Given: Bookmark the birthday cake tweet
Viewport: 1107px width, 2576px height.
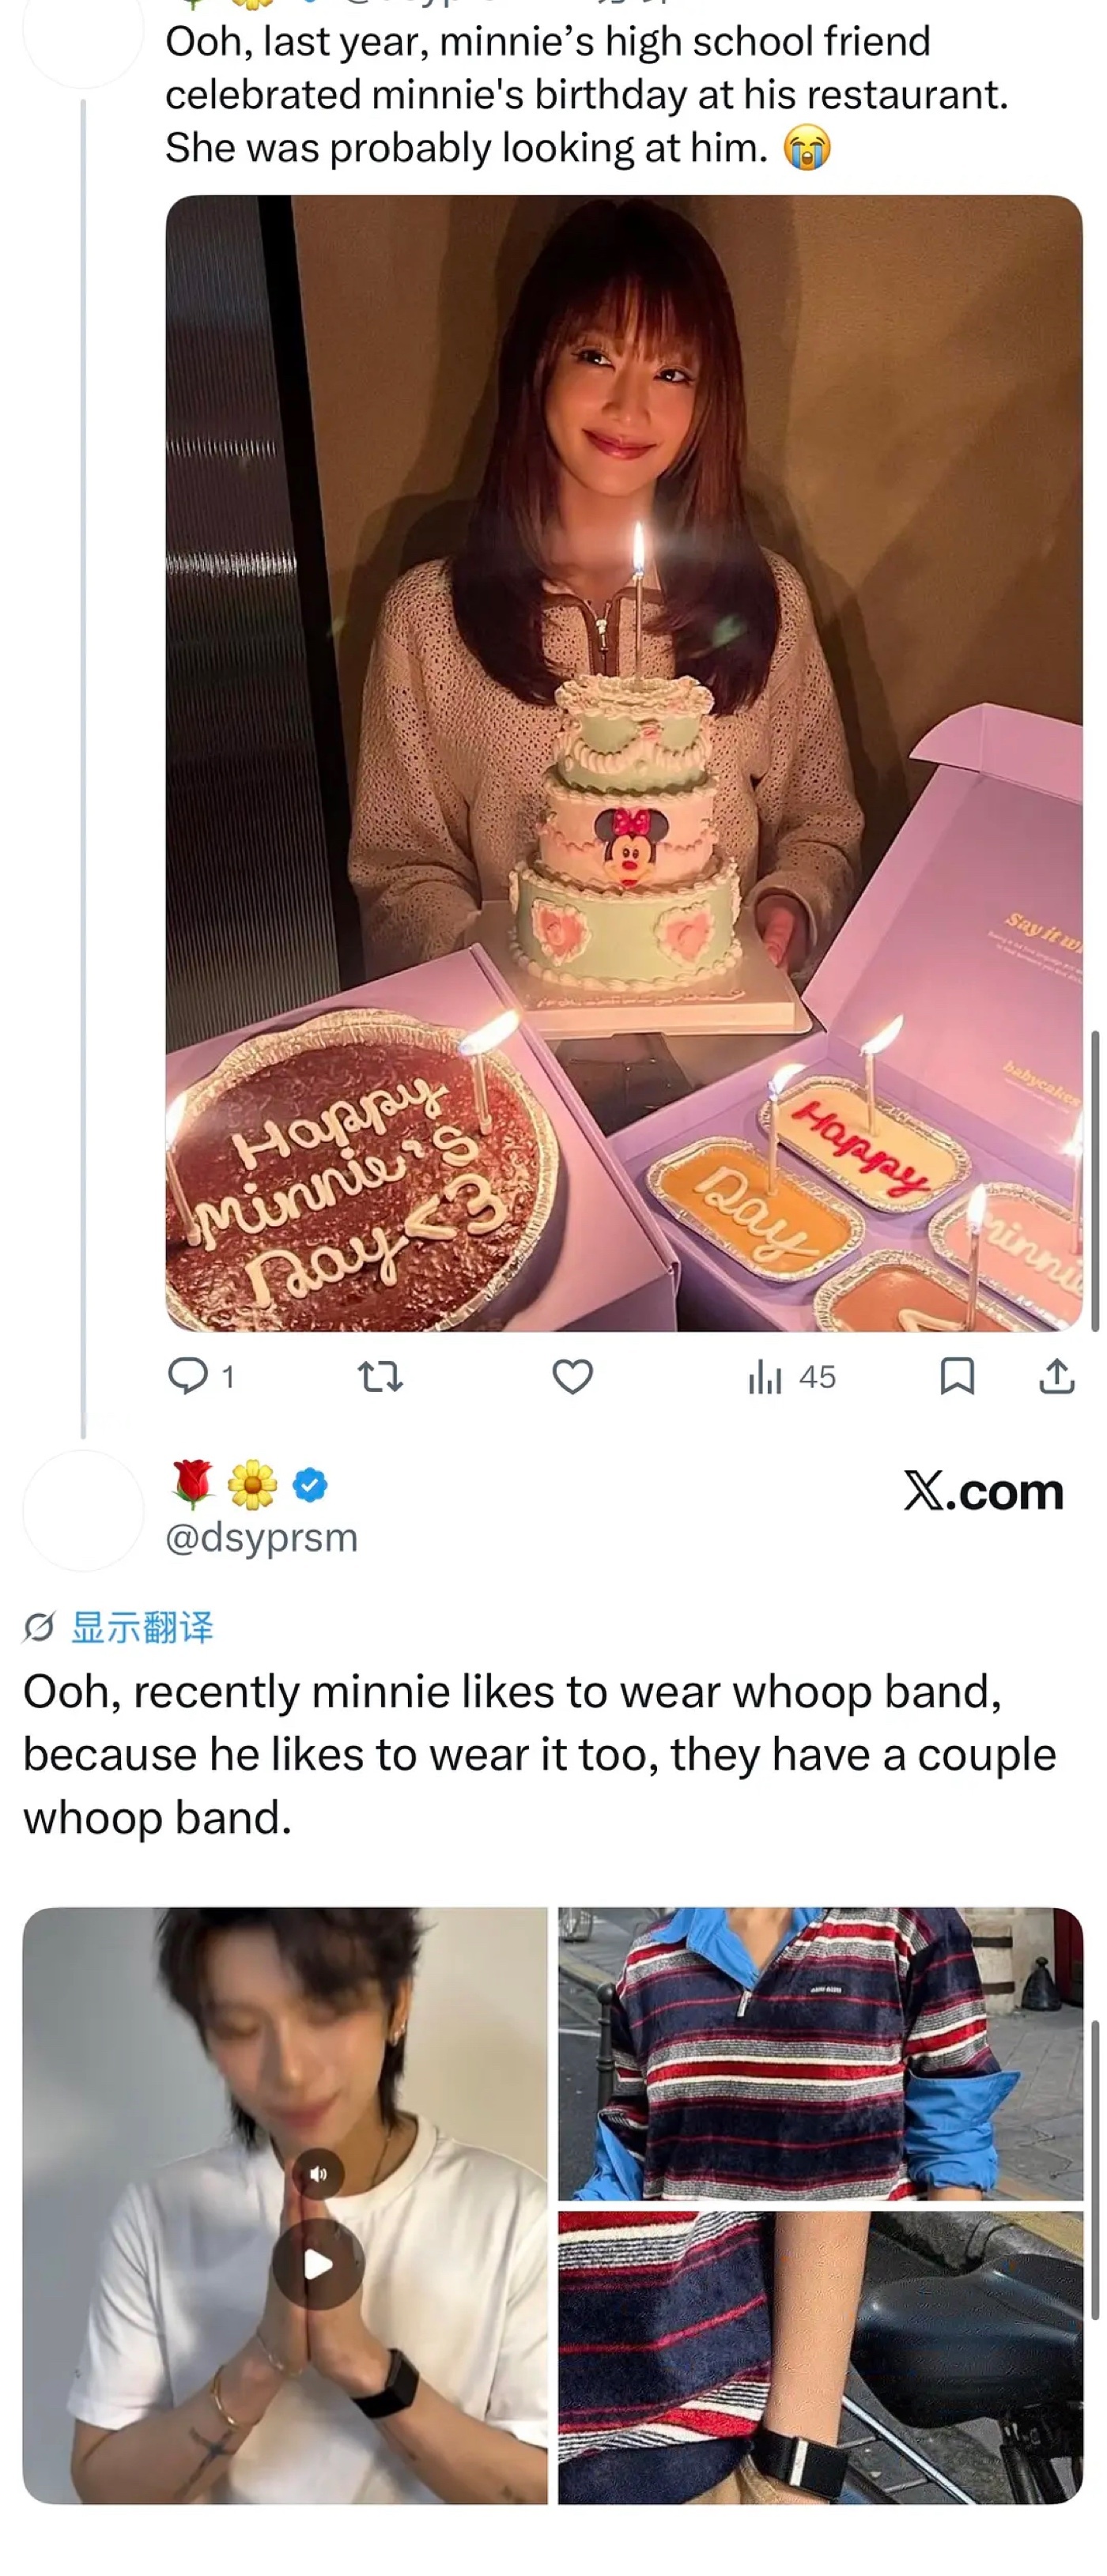Looking at the screenshot, I should click(956, 1377).
